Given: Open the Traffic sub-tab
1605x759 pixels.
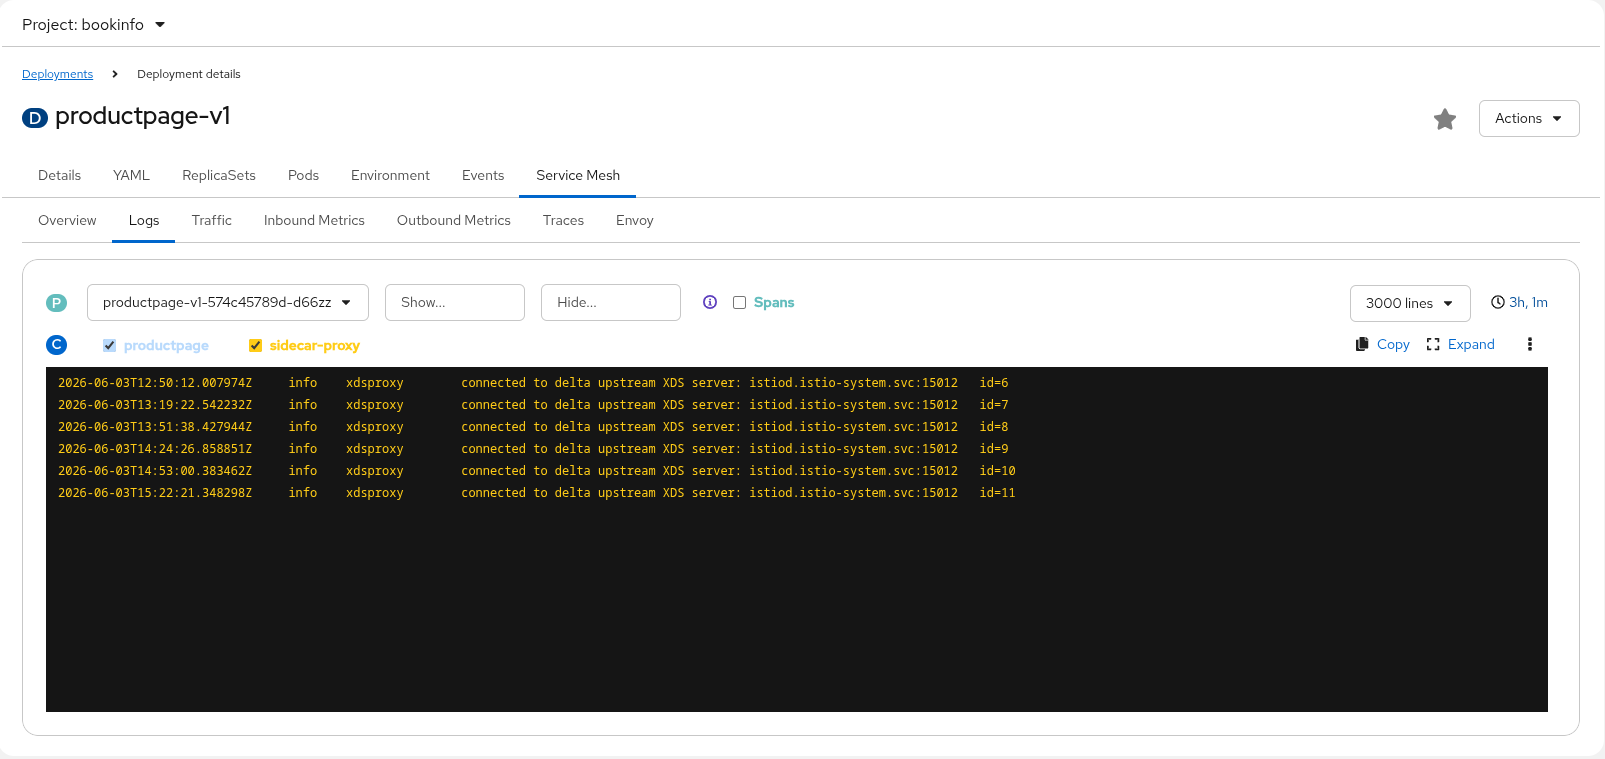Looking at the screenshot, I should 212,220.
